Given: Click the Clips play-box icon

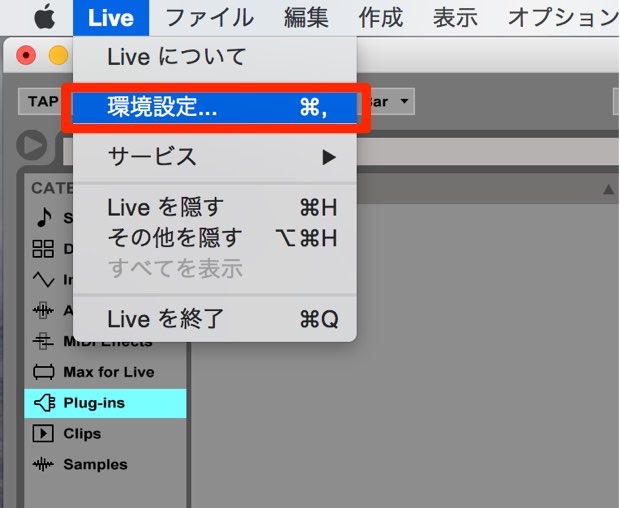Looking at the screenshot, I should point(43,434).
